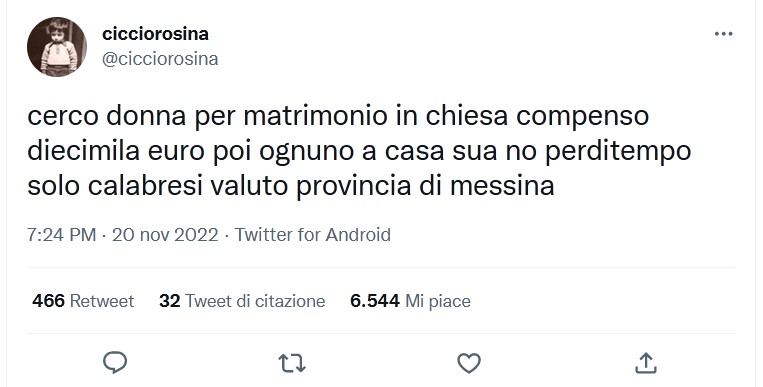View the 32 Tweet di citazione
Screen dimensions: 763x387
242,301
